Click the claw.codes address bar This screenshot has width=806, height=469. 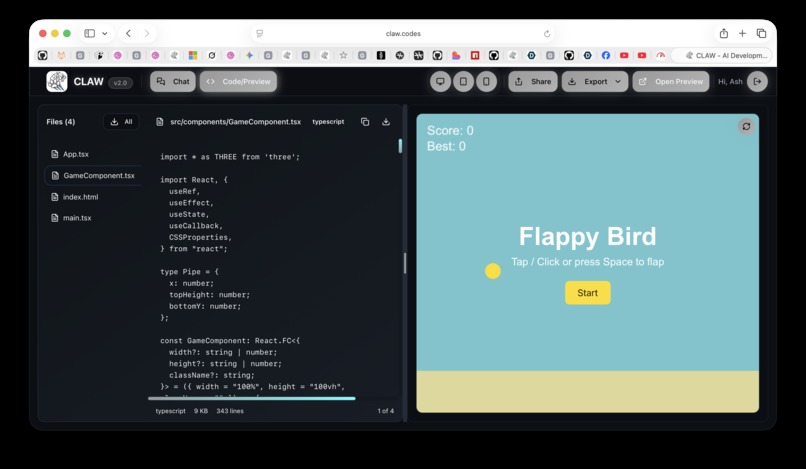pos(403,33)
